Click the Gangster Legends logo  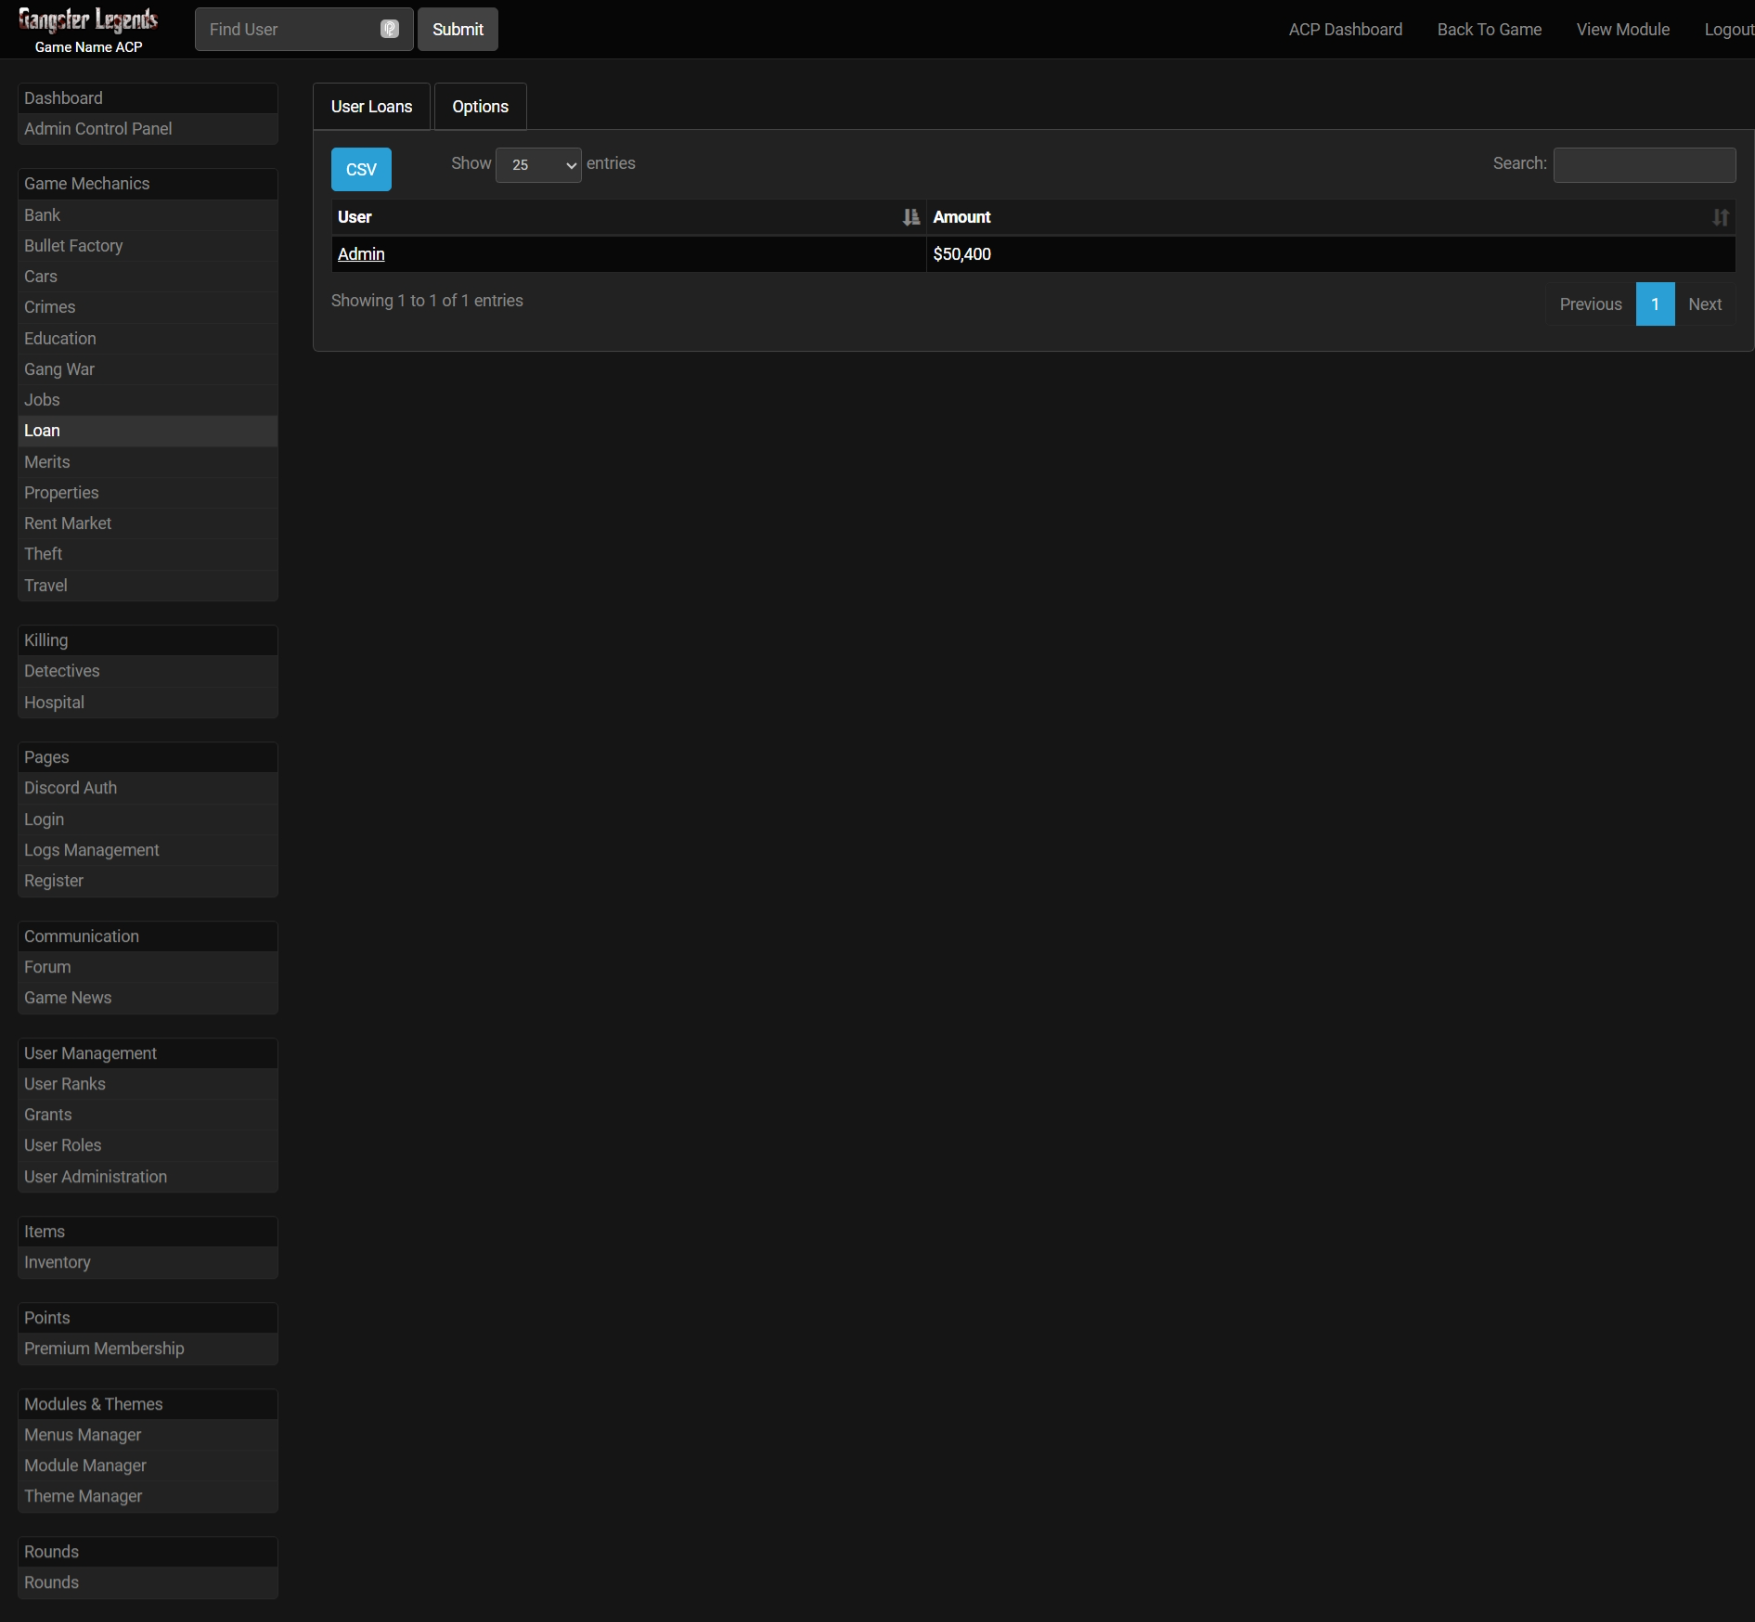[88, 21]
